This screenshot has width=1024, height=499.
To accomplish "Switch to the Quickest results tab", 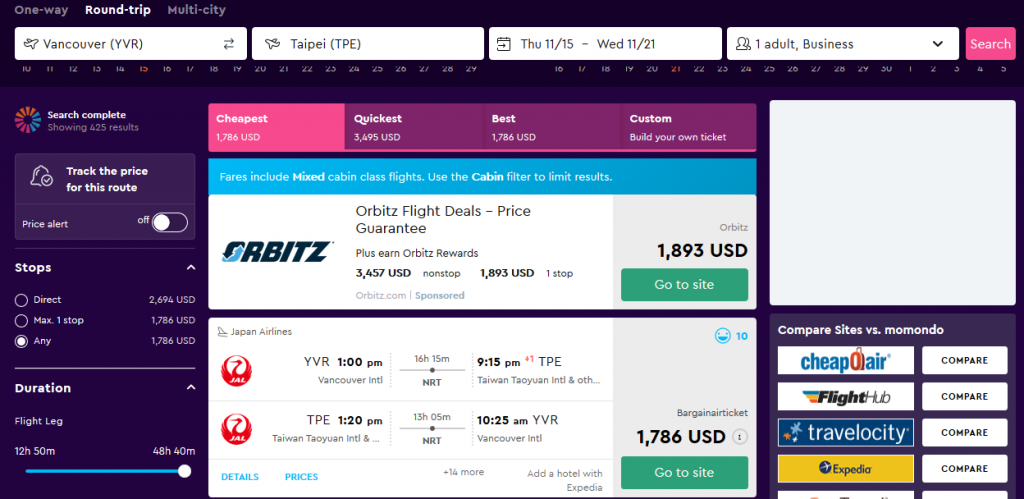I will pyautogui.click(x=413, y=127).
